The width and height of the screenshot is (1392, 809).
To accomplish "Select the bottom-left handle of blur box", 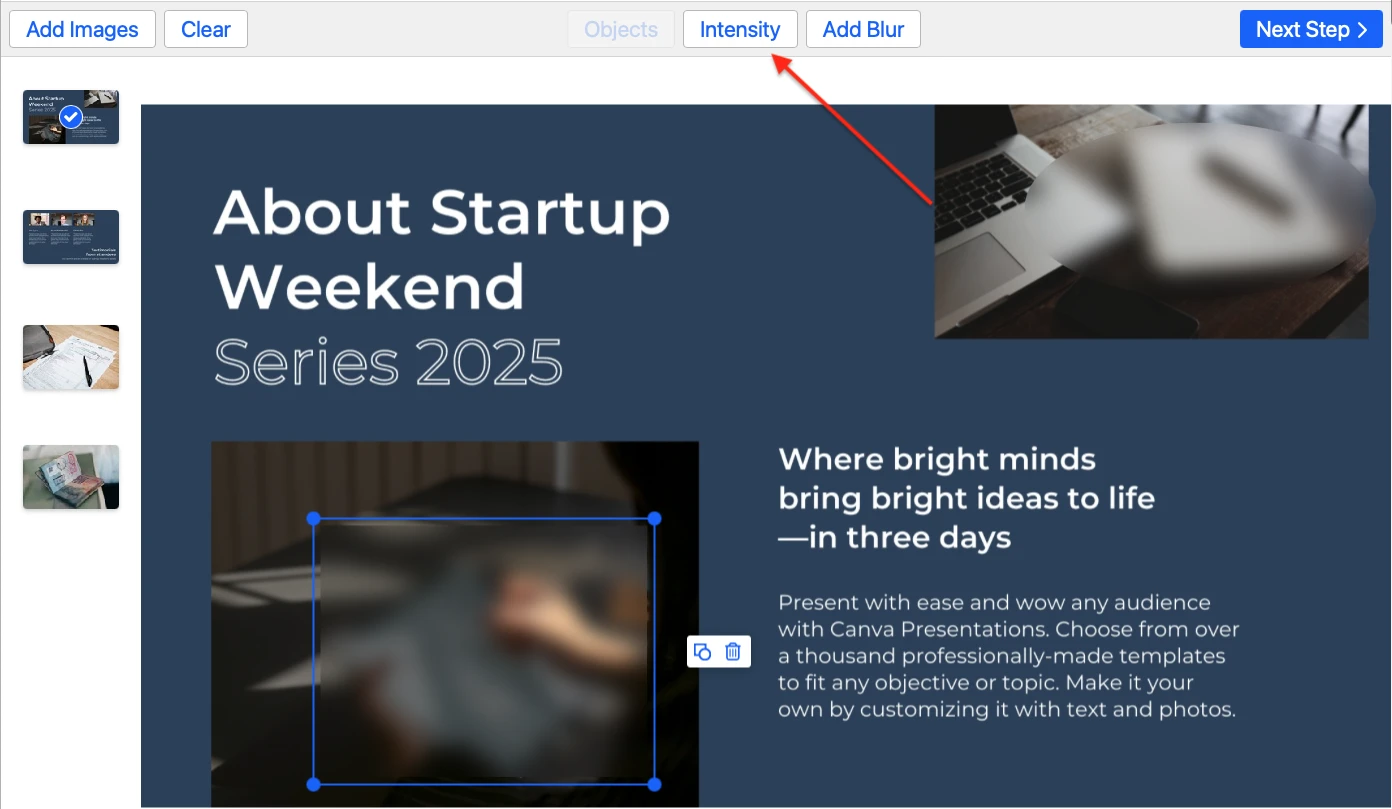I will tap(313, 784).
